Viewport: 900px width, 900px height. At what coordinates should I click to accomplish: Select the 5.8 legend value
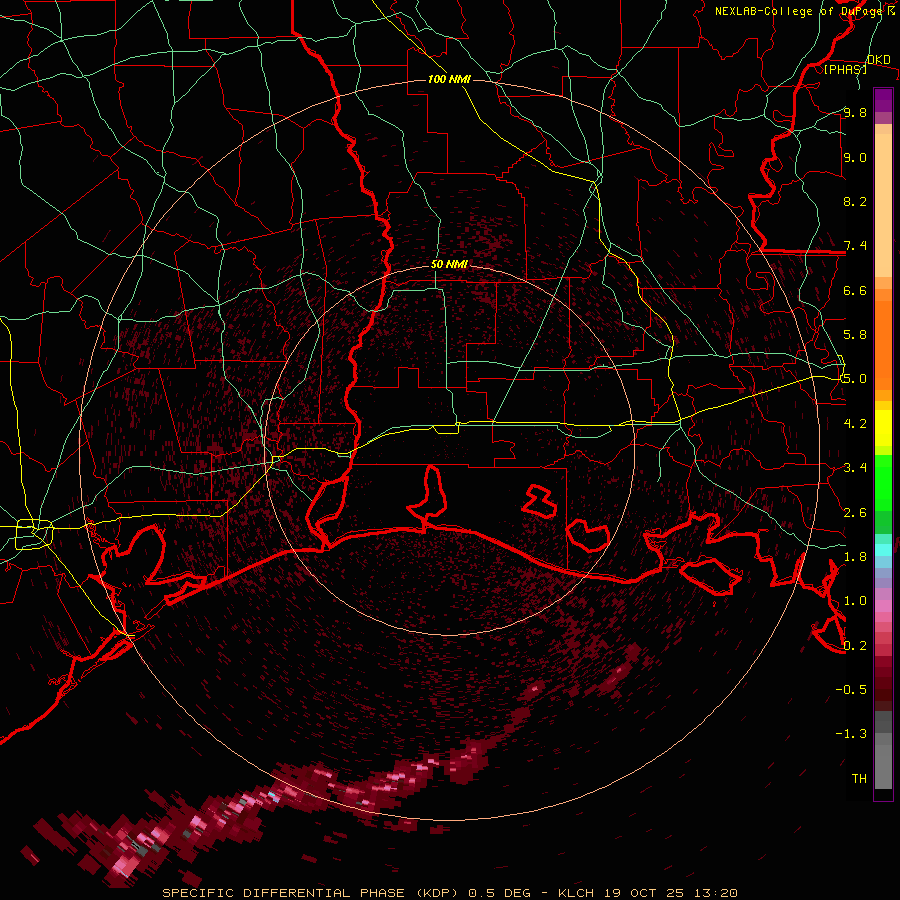tap(855, 335)
